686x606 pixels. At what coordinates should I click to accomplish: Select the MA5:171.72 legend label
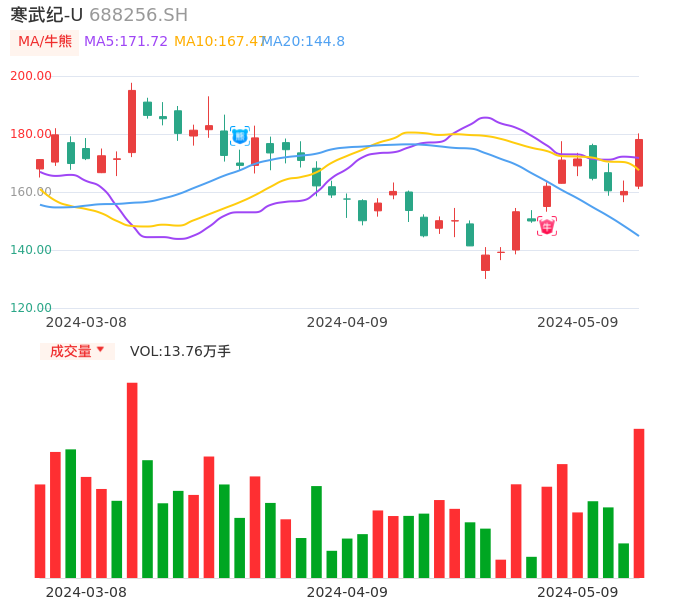tap(126, 42)
